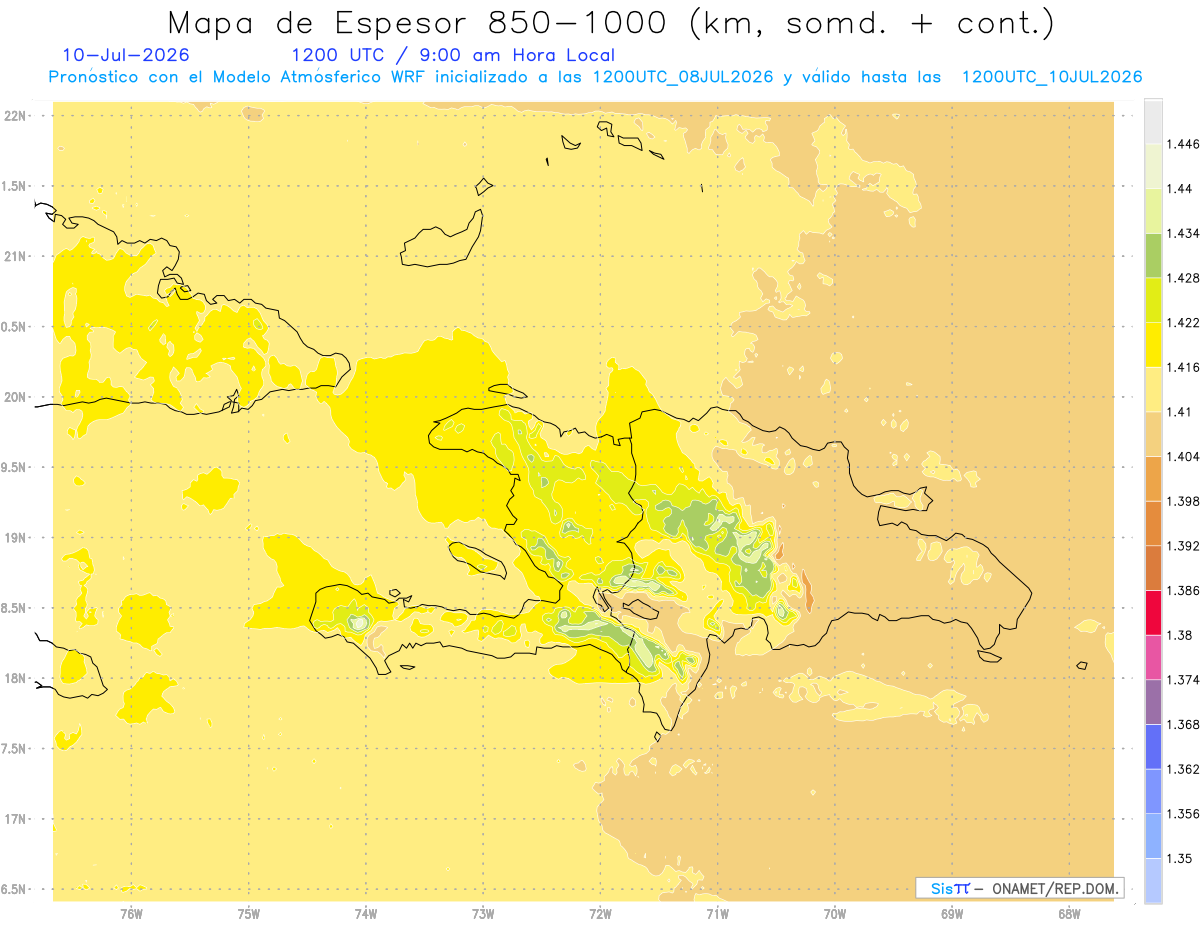Pick the purple legend swatch between 1.368 and 1.374
Image resolution: width=1200 pixels, height=927 pixels.
click(x=1153, y=702)
